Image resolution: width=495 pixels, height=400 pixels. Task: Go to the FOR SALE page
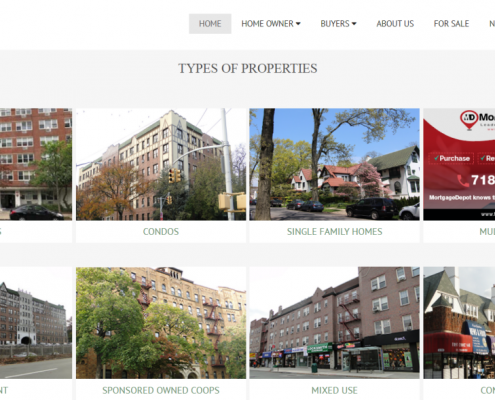(x=451, y=24)
